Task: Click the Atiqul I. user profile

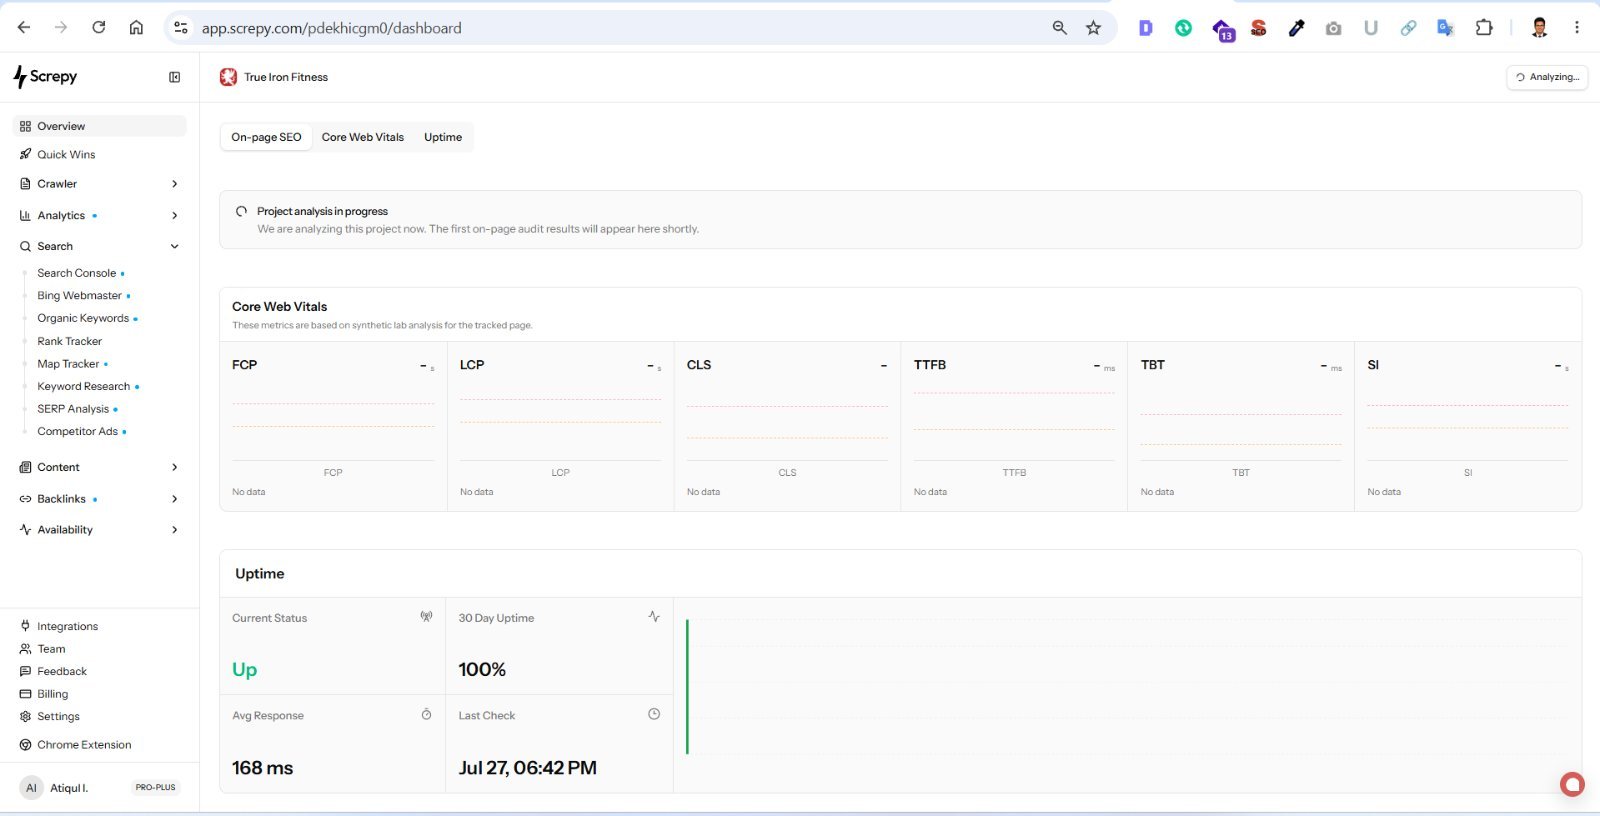Action: [x=54, y=788]
